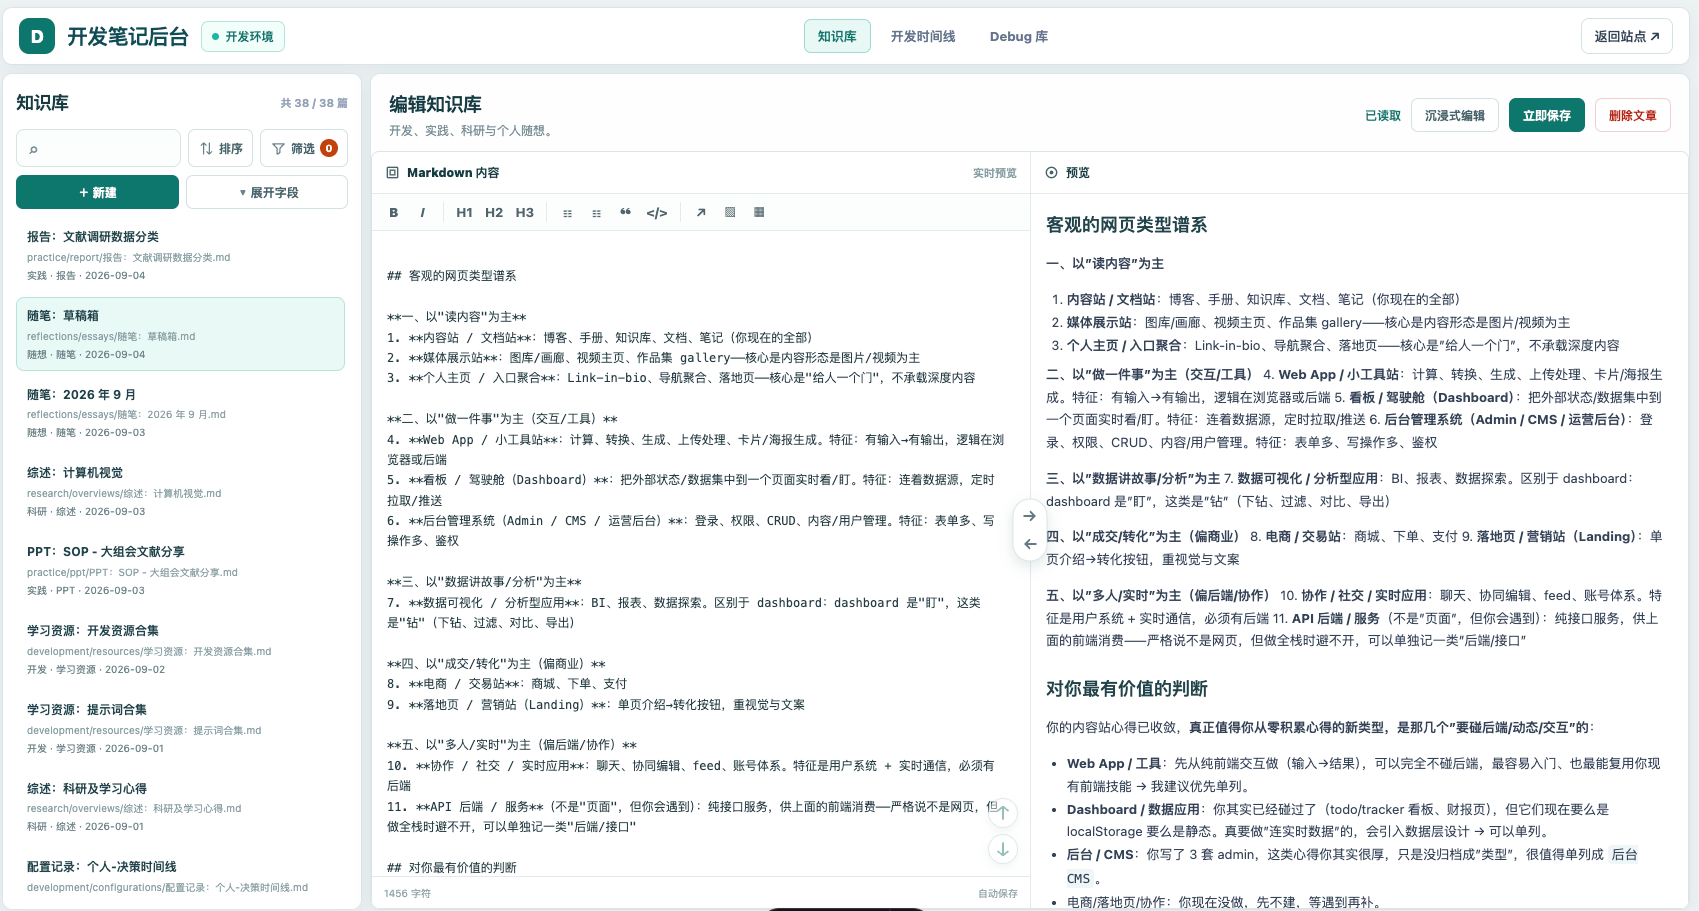The height and width of the screenshot is (911, 1699).
Task: Expand fields with 展开字段
Action: pyautogui.click(x=267, y=192)
